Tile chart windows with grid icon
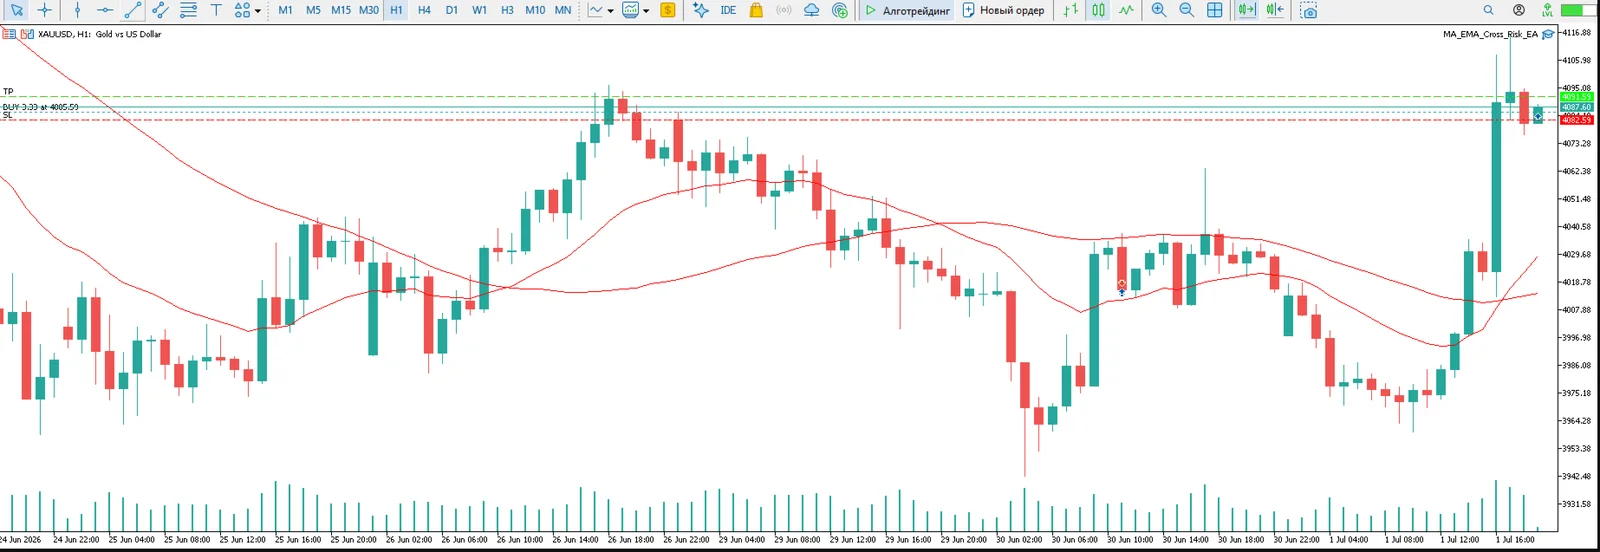This screenshot has height=552, width=1600. click(1215, 10)
